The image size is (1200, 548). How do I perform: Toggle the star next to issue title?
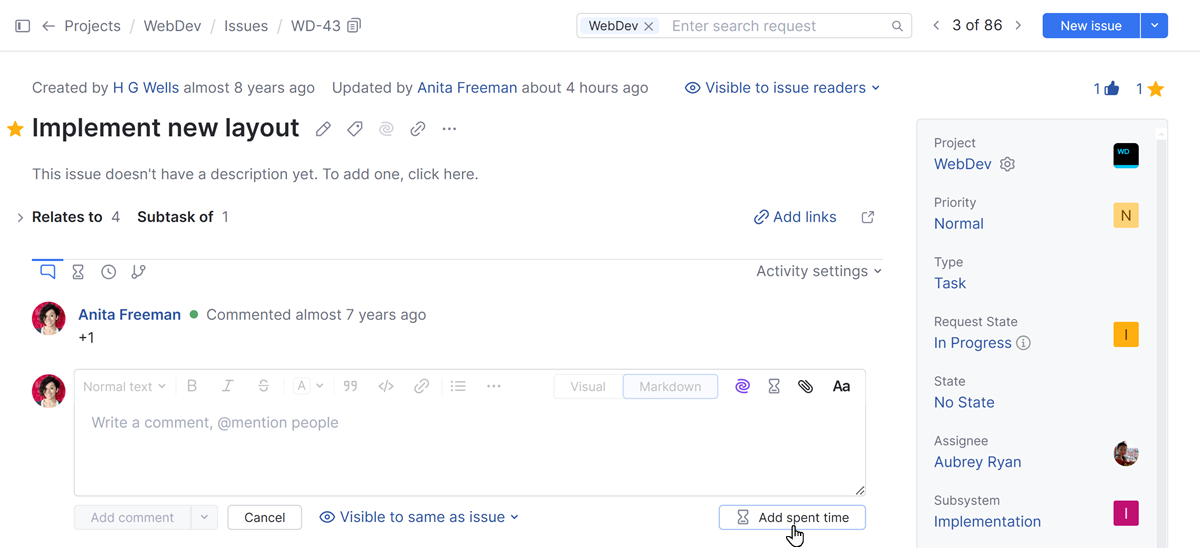[15, 129]
